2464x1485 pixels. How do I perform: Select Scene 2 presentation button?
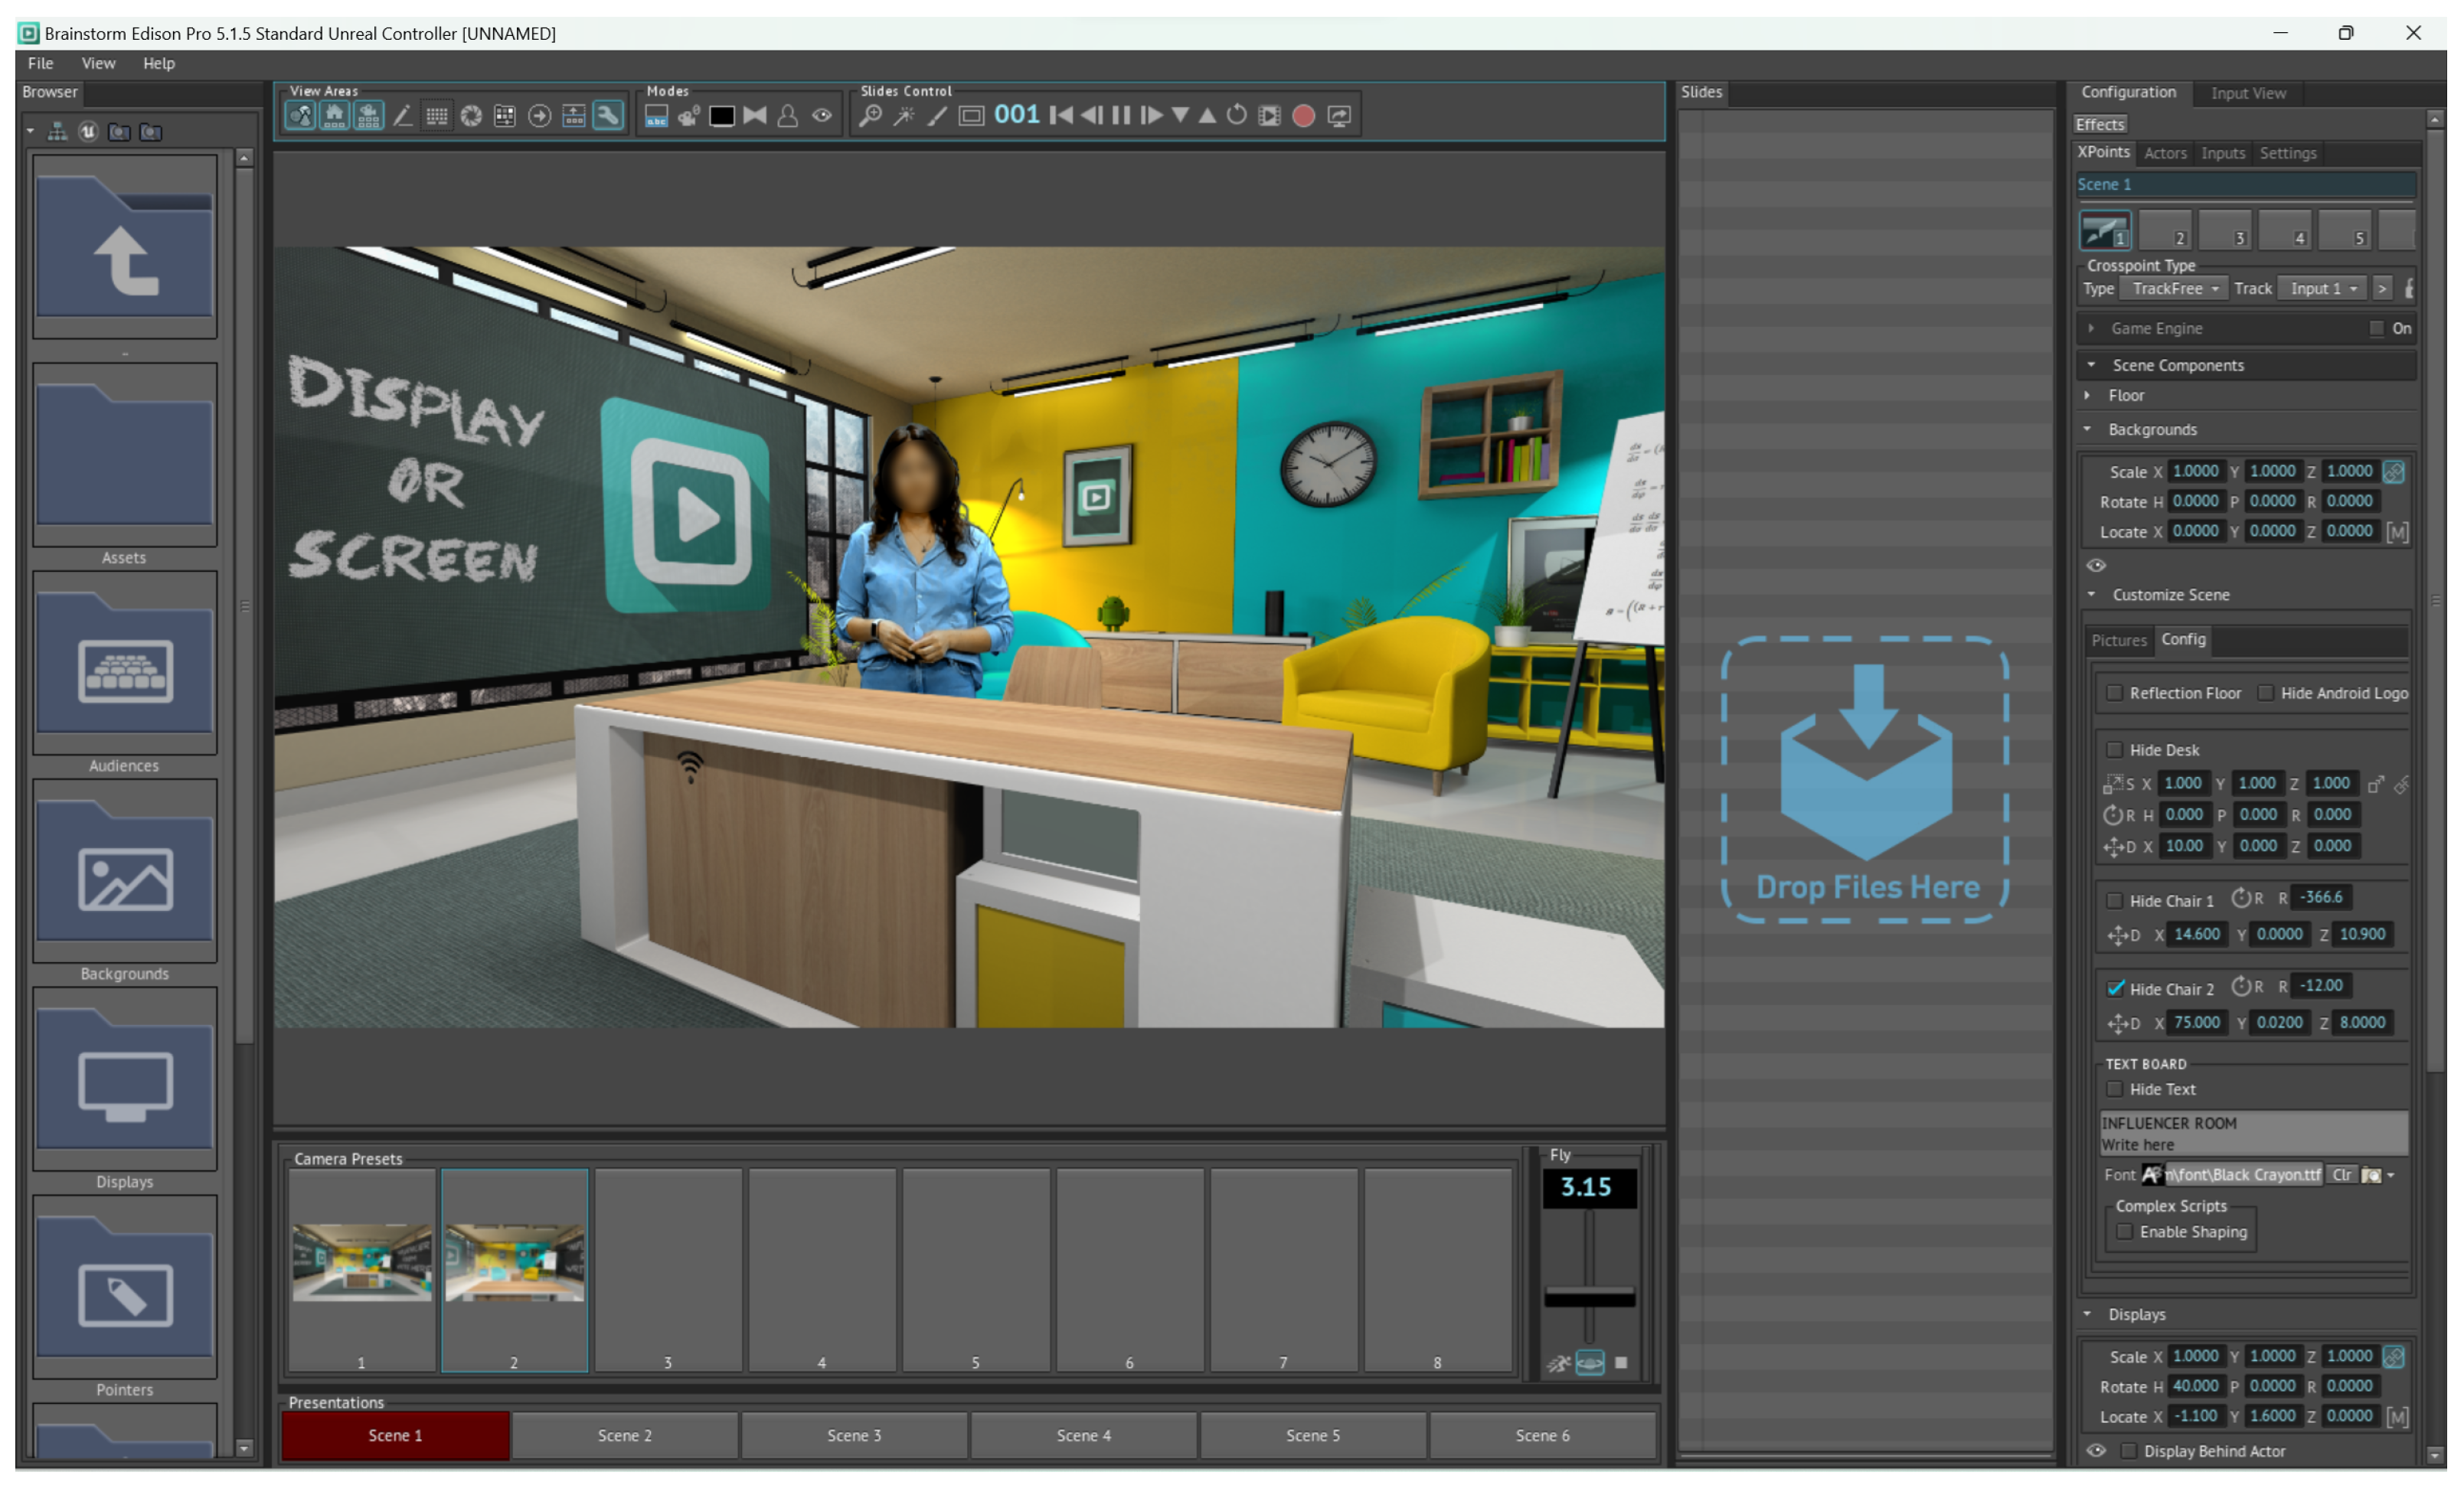coord(624,1436)
